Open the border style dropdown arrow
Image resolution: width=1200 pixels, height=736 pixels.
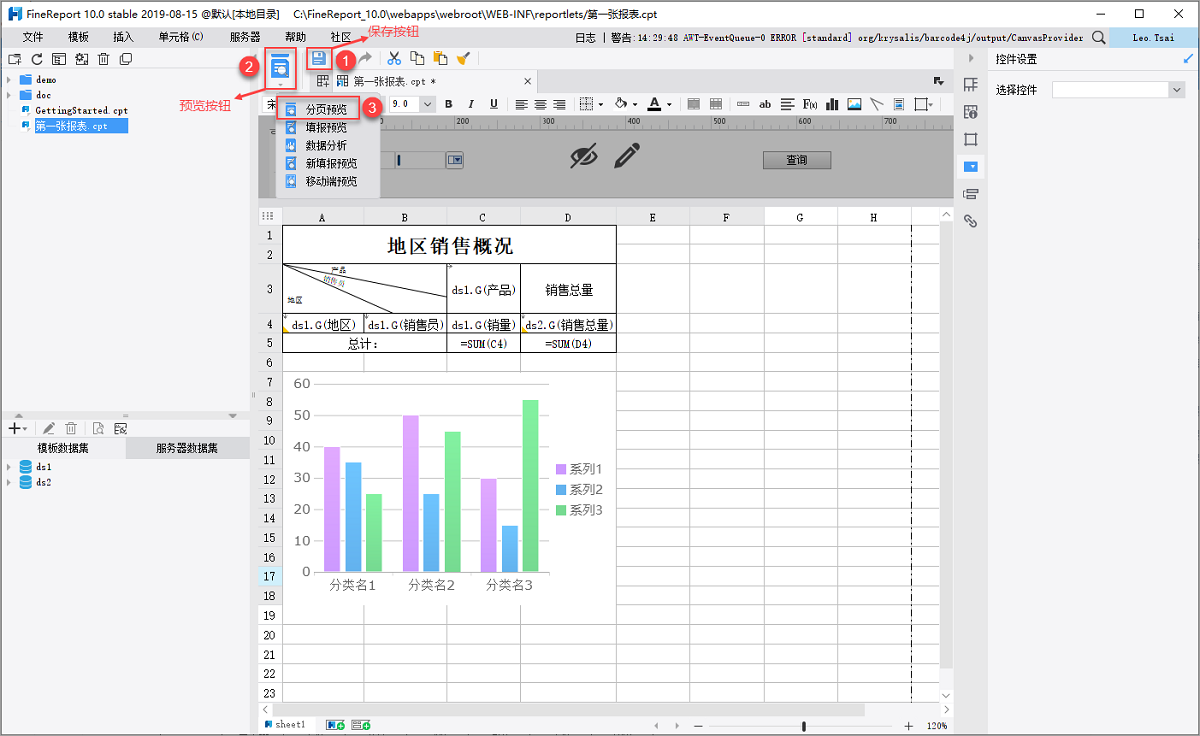(600, 104)
